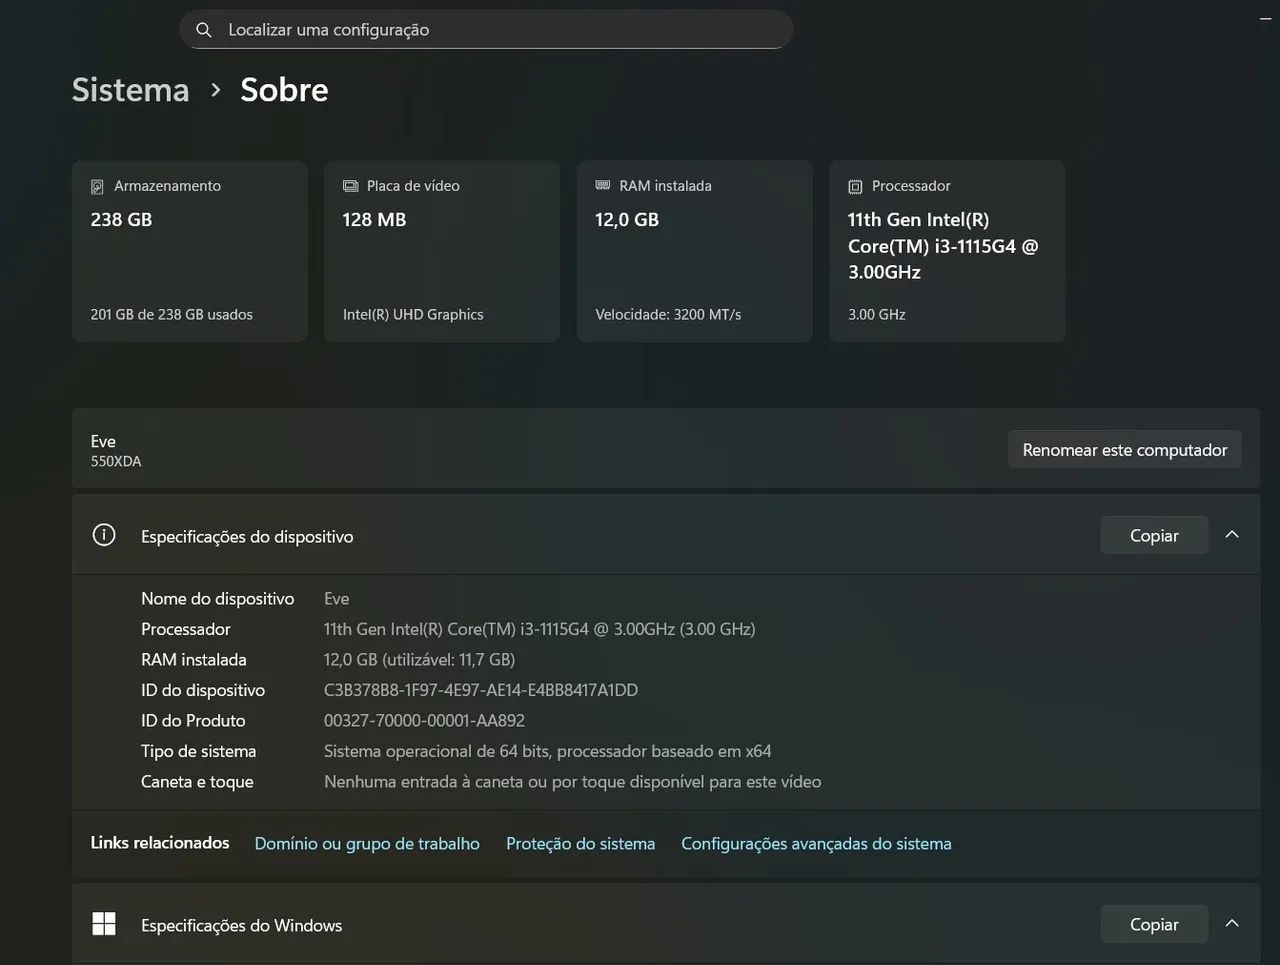
Task: Click the Sobre breadcrumb title
Action: 284,90
